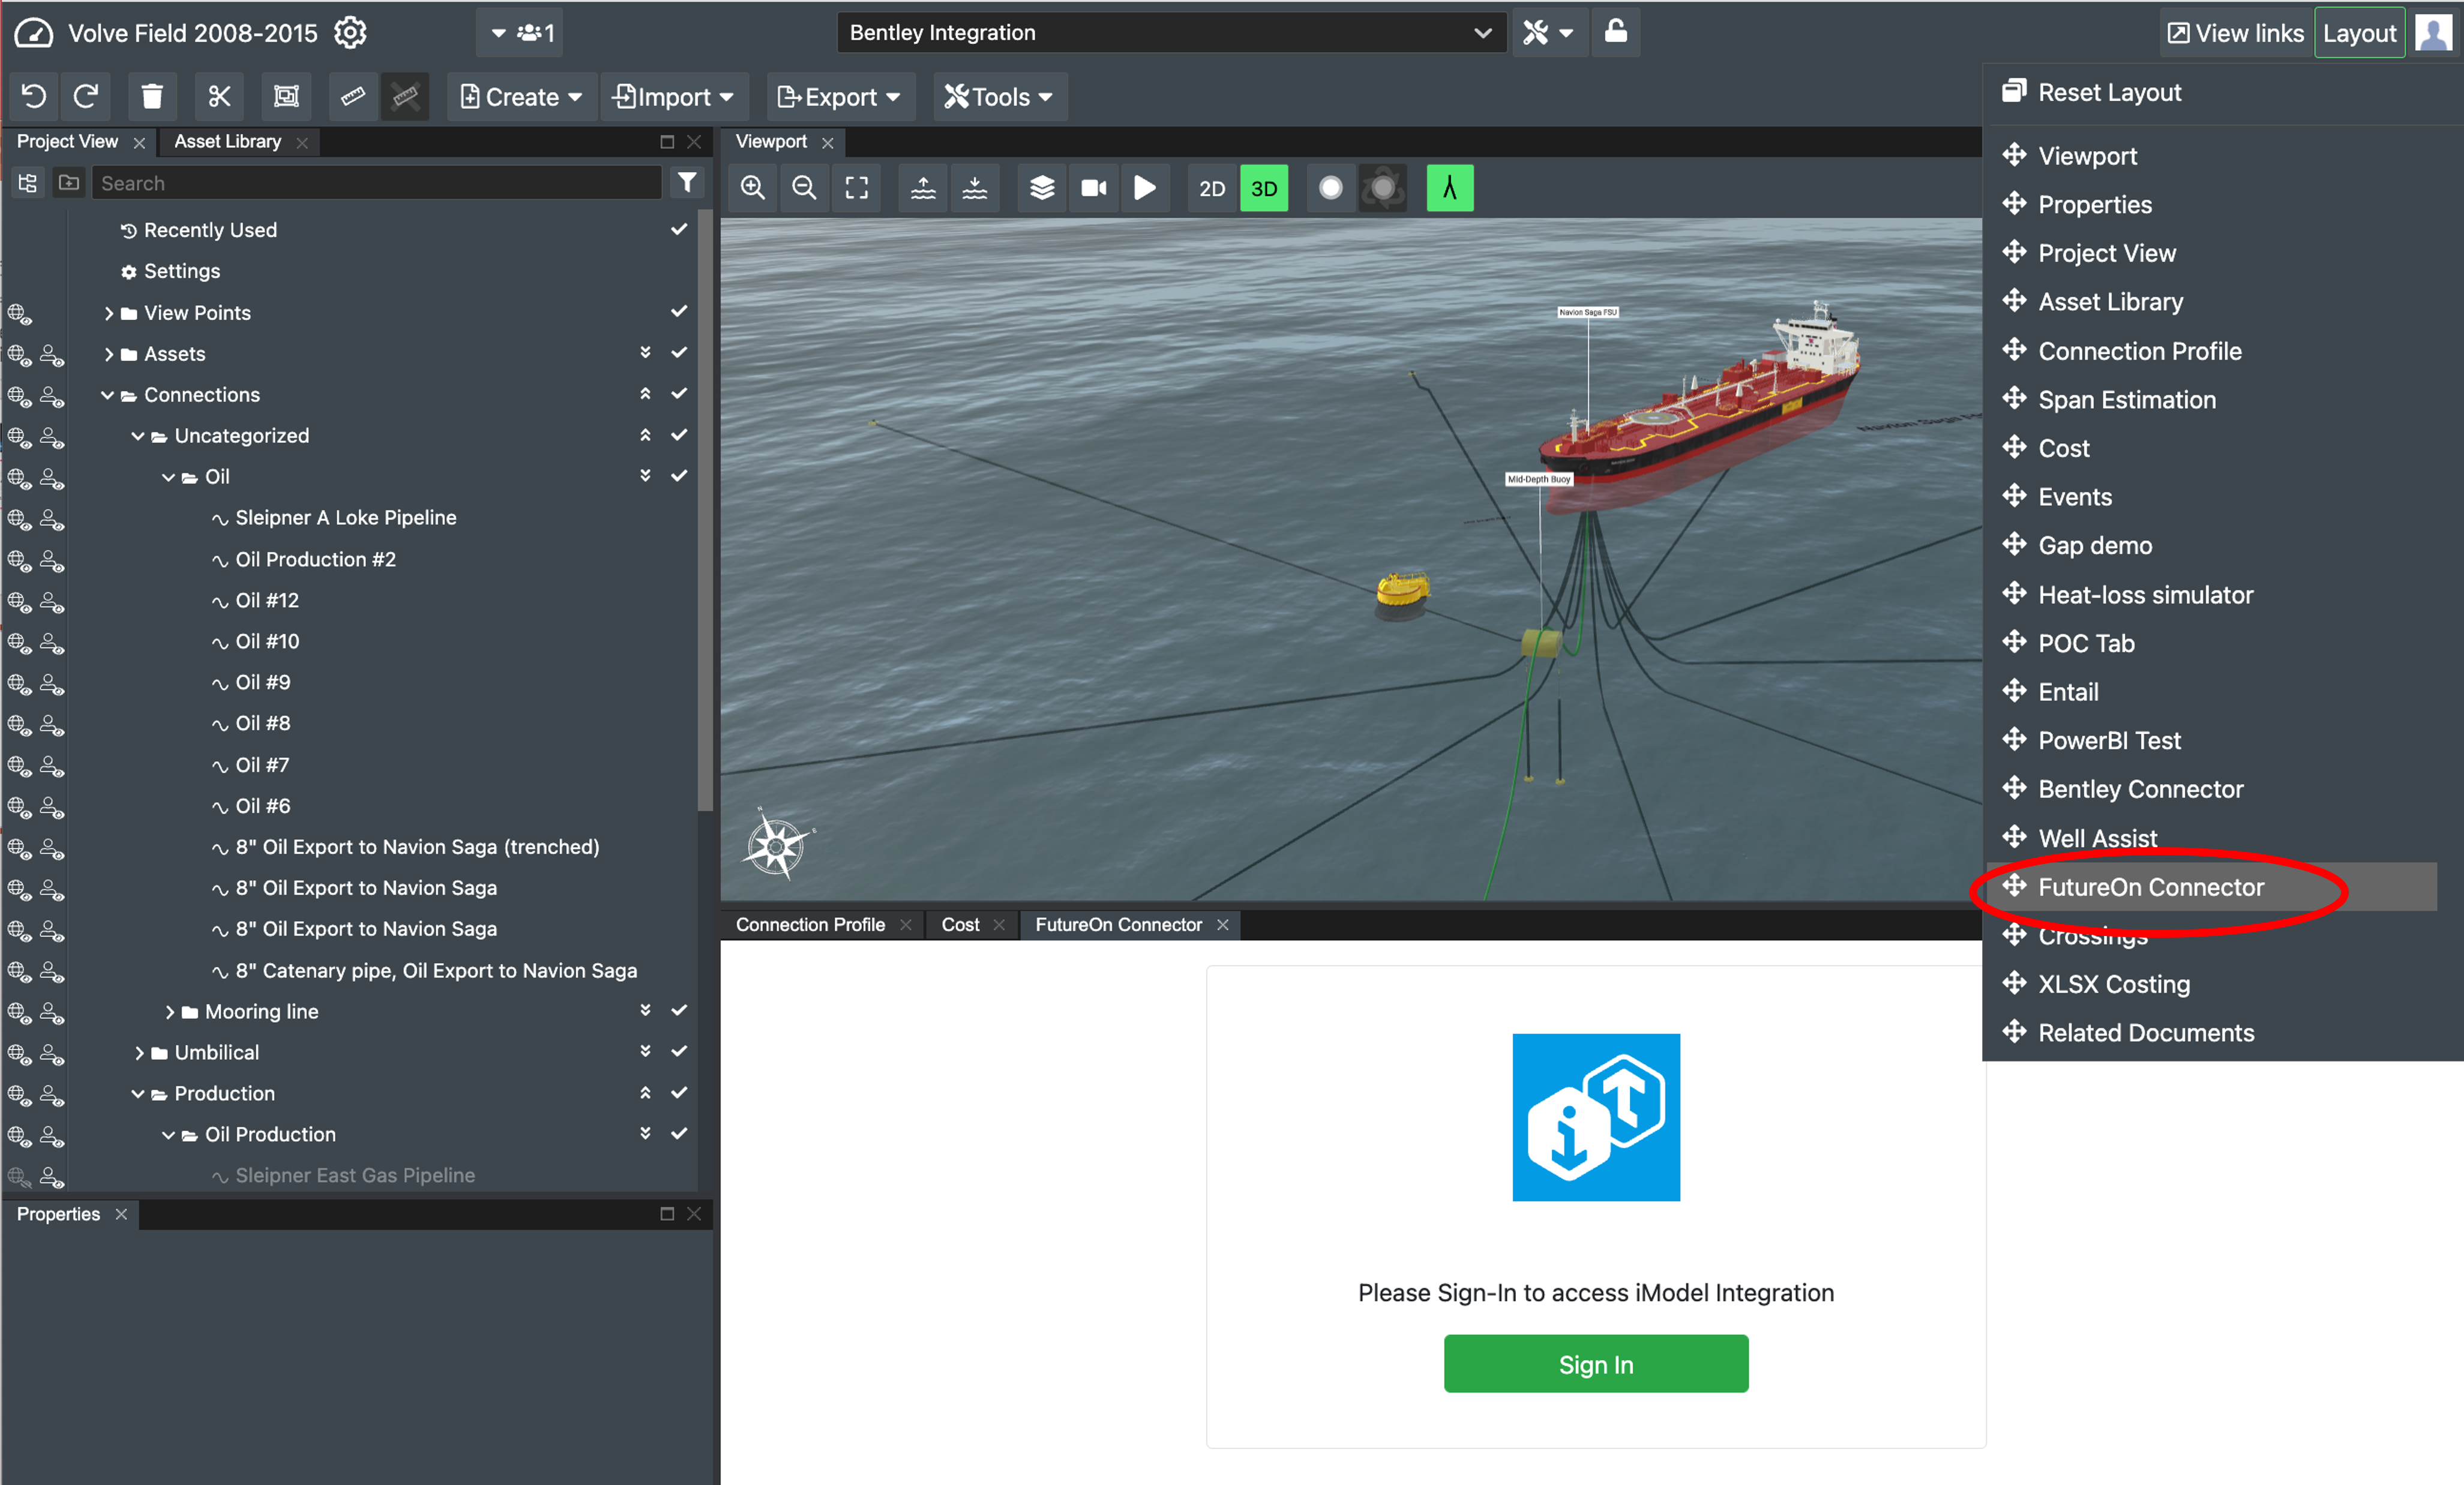This screenshot has height=1485, width=2464.
Task: Click the ruler measure tool icon
Action: click(353, 96)
